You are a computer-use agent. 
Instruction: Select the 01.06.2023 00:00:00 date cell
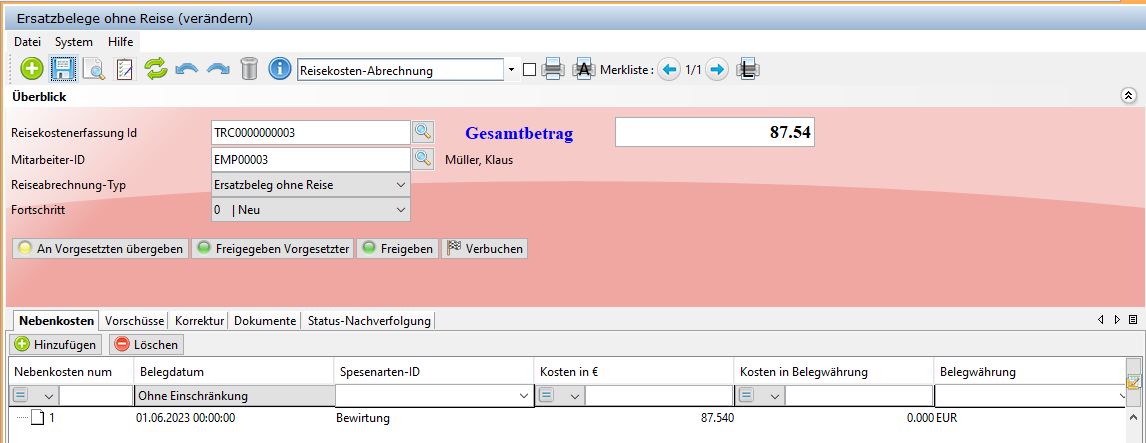coord(234,418)
